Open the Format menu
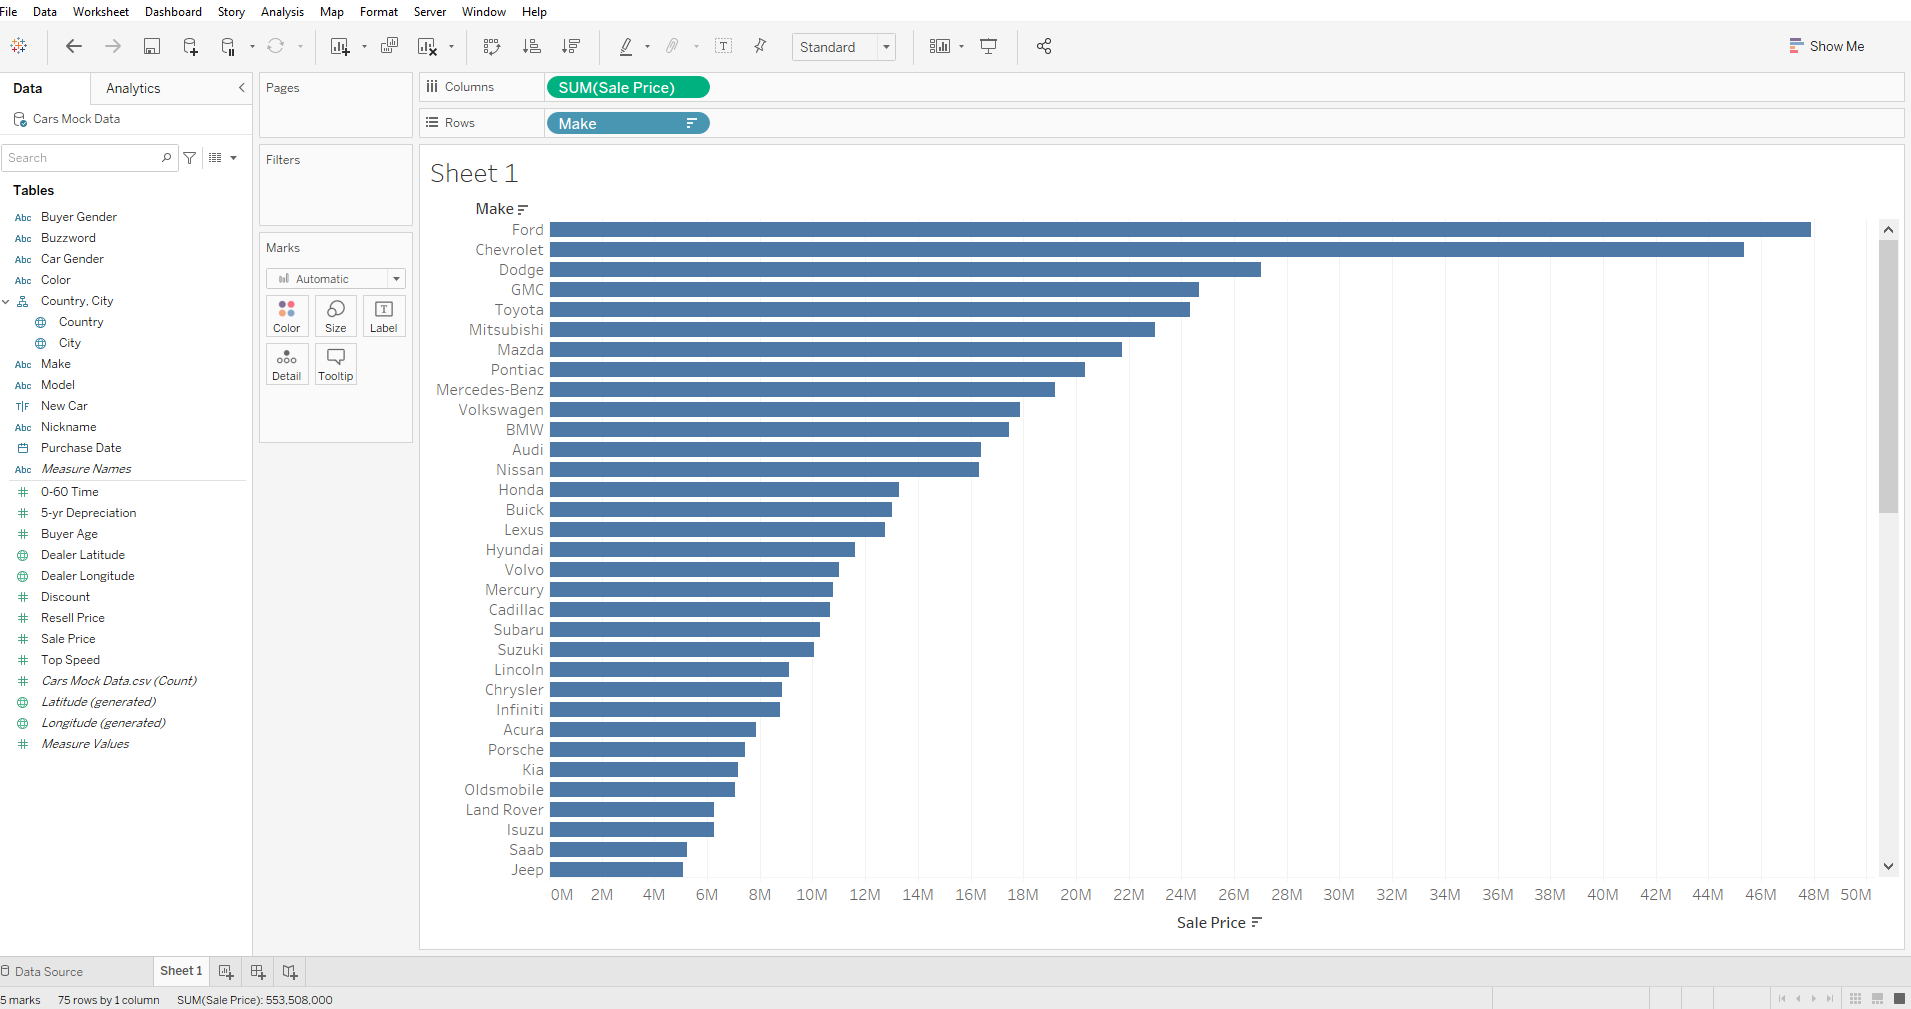 coord(379,12)
